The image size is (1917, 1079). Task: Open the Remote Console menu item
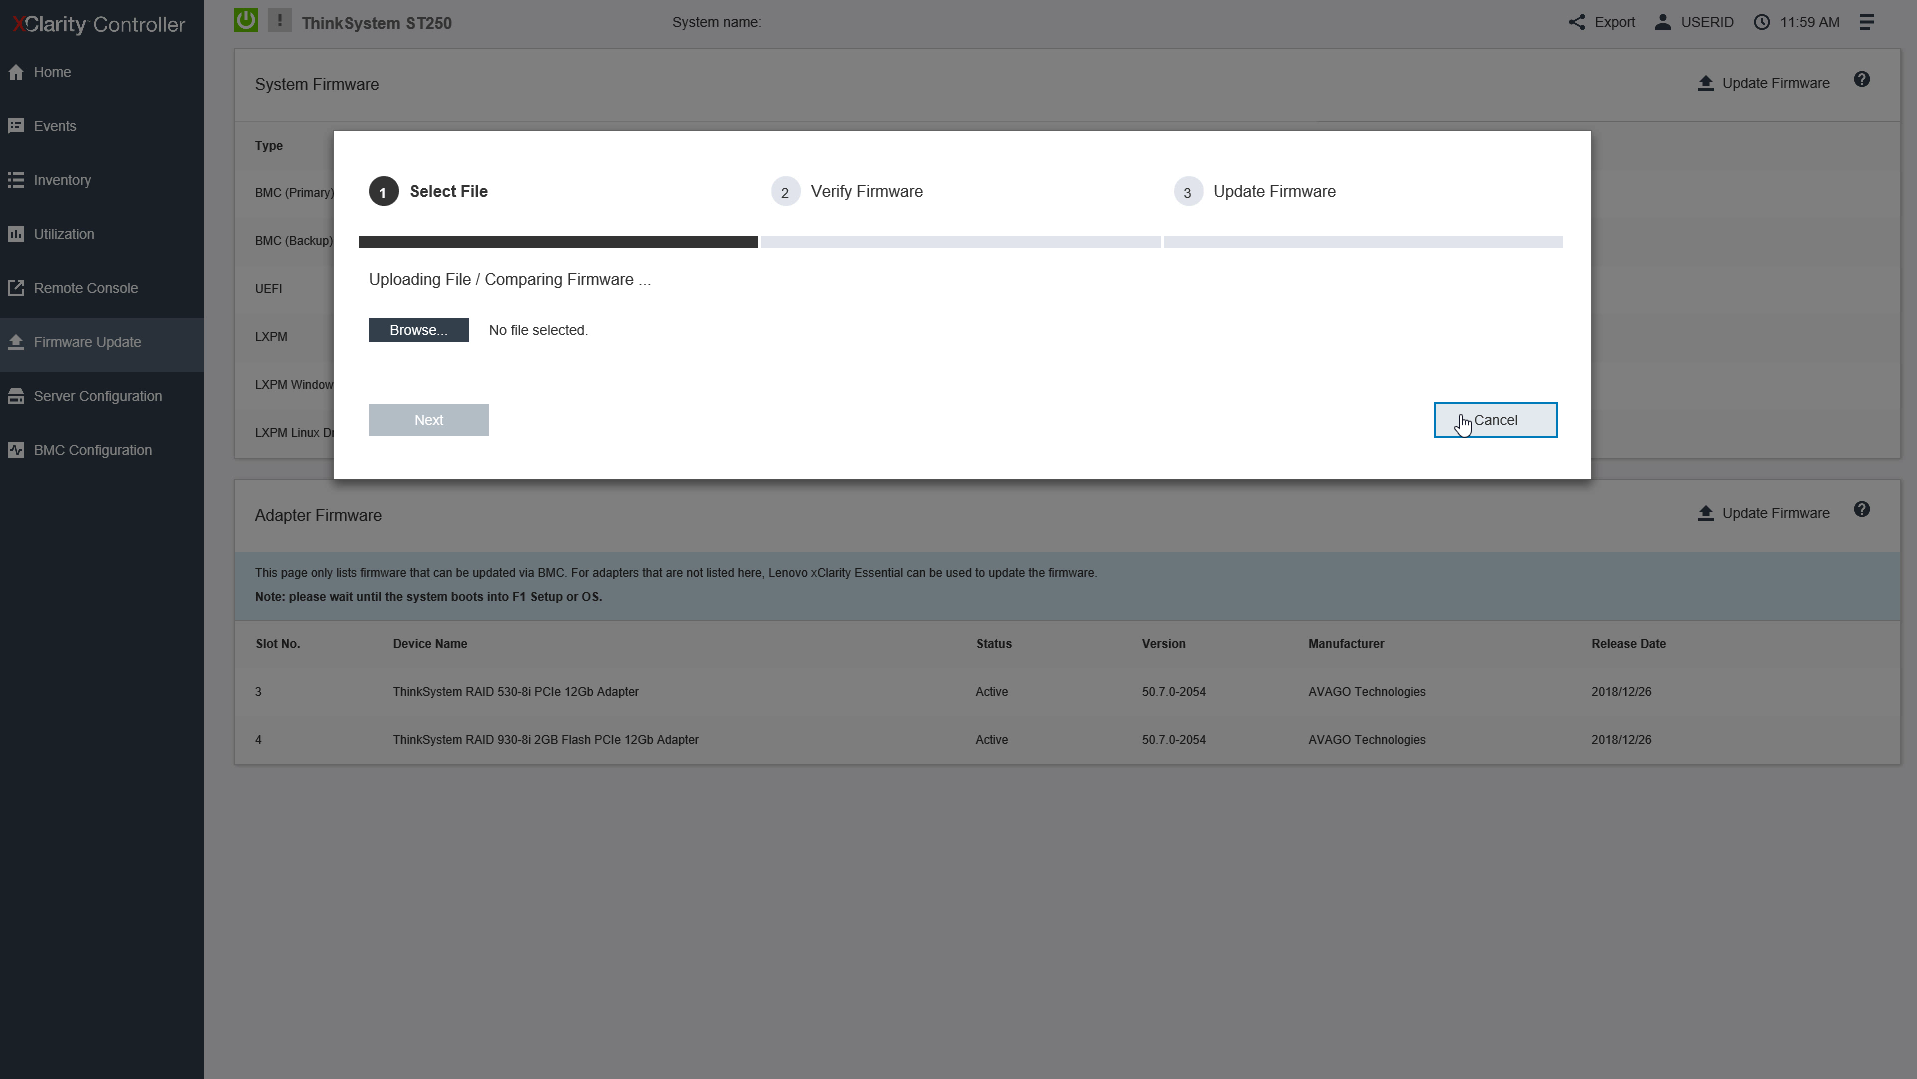point(102,288)
